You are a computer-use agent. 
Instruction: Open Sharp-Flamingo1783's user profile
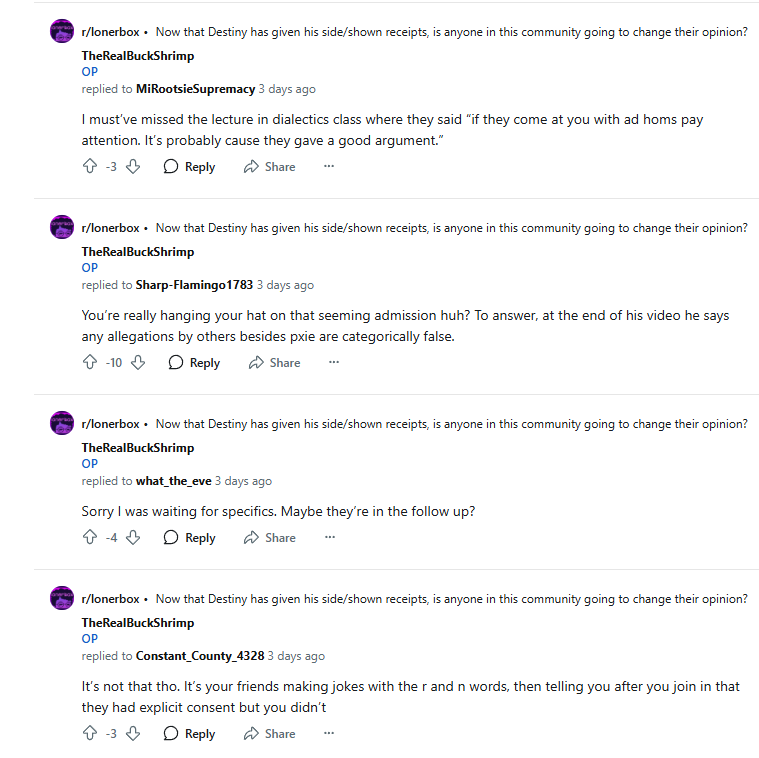[x=194, y=285]
